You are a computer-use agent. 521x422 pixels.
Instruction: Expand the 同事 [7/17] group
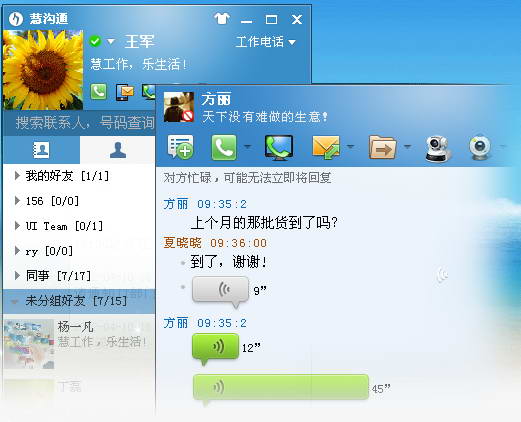(79, 276)
